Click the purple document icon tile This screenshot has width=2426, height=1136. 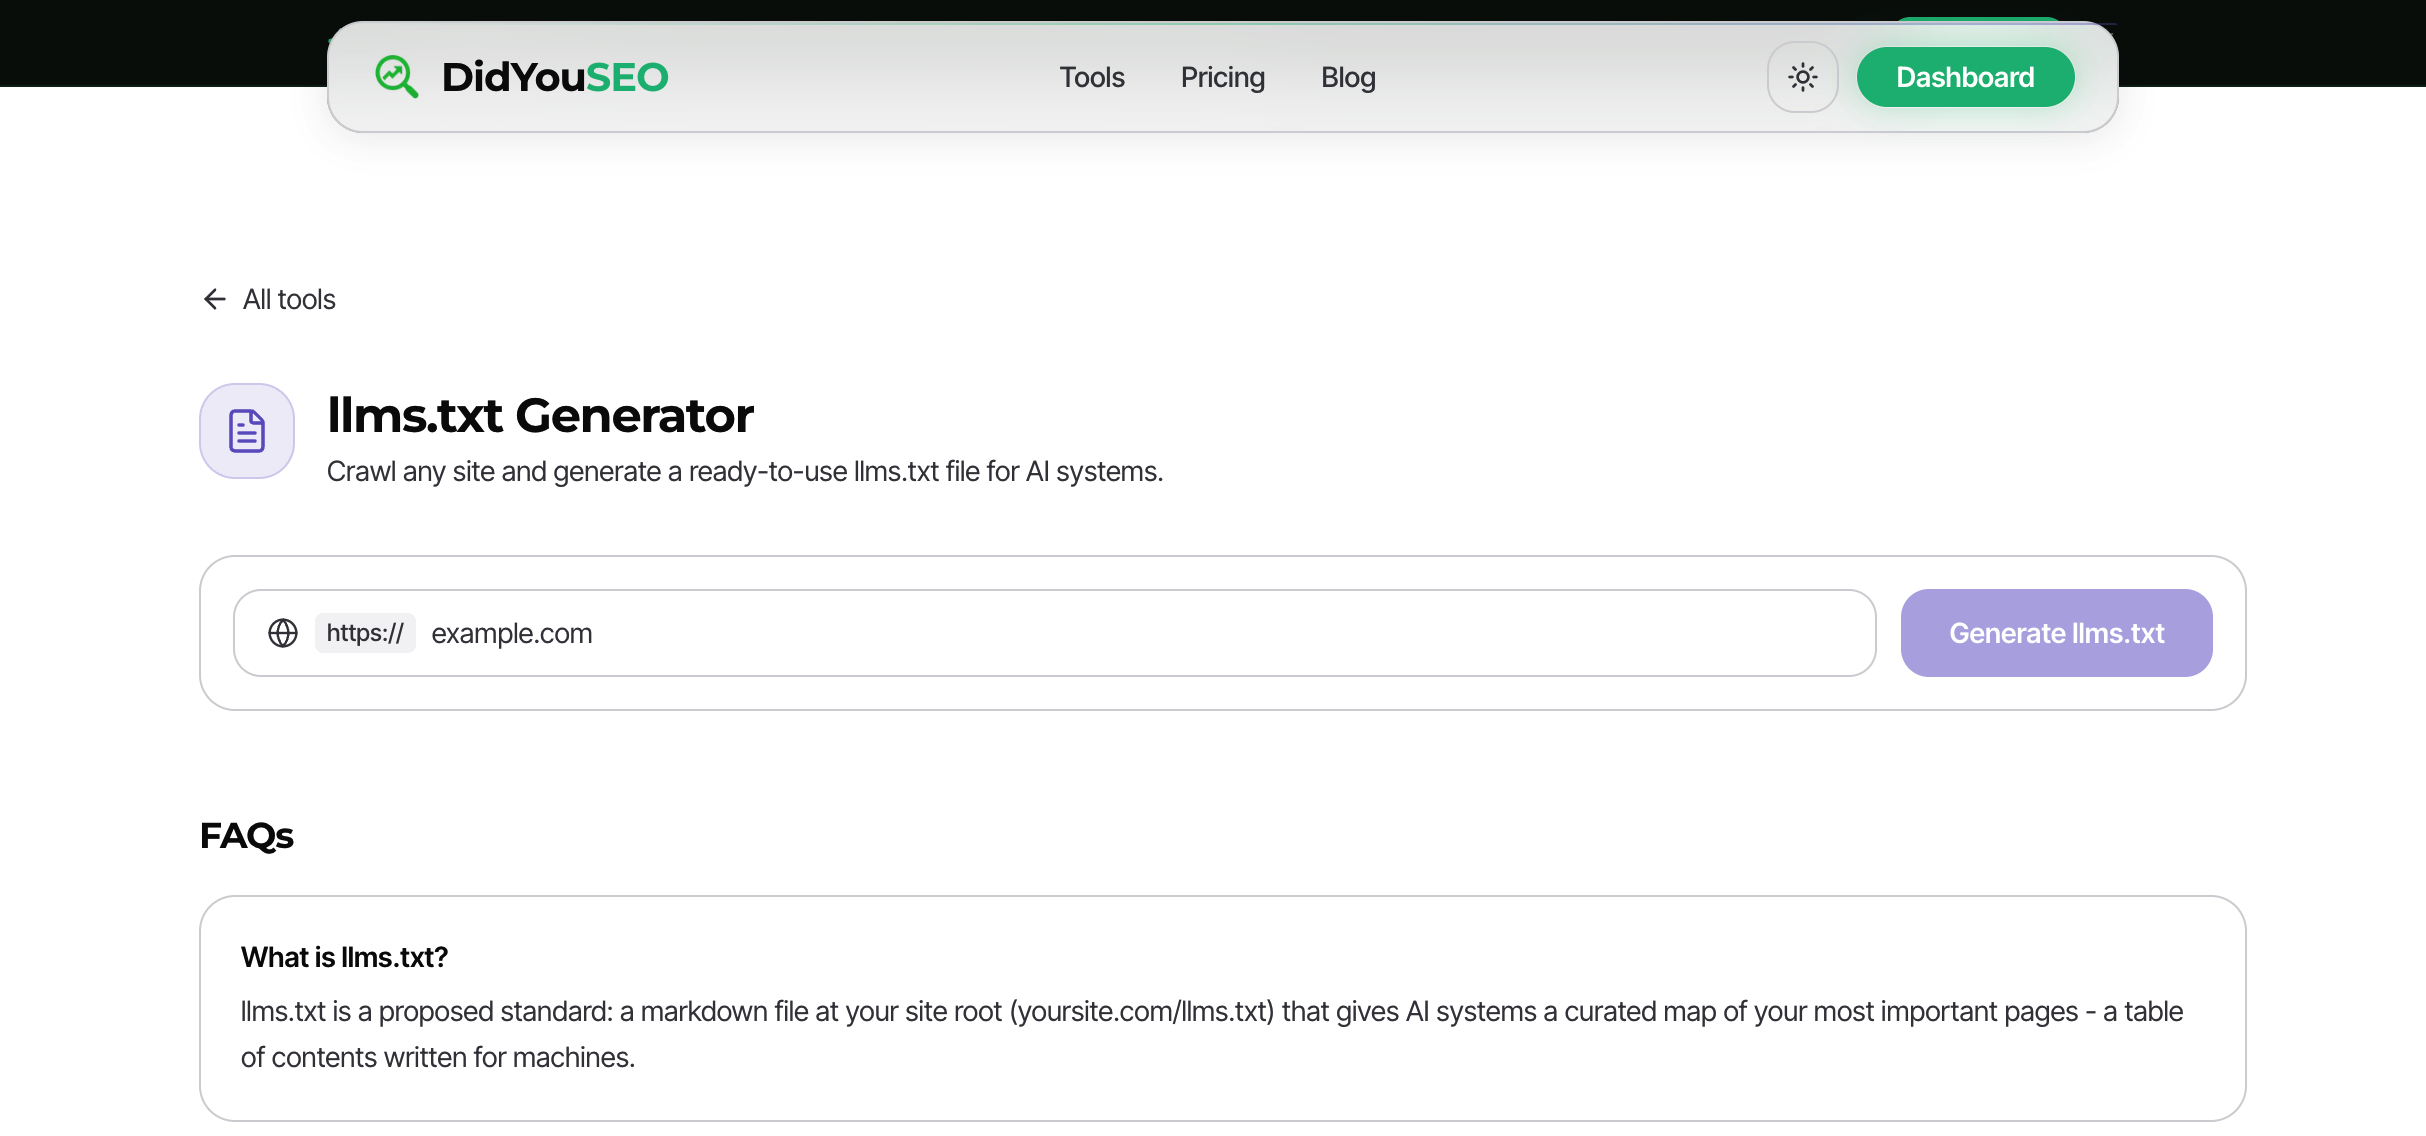[247, 431]
